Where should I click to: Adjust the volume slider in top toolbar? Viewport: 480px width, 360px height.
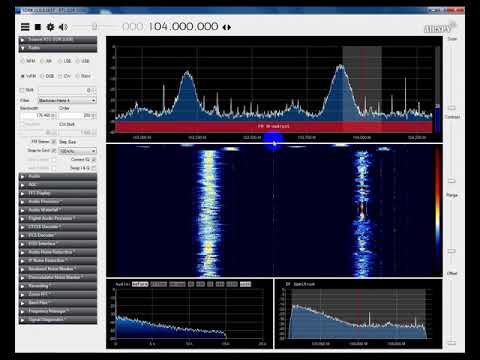(x=94, y=27)
